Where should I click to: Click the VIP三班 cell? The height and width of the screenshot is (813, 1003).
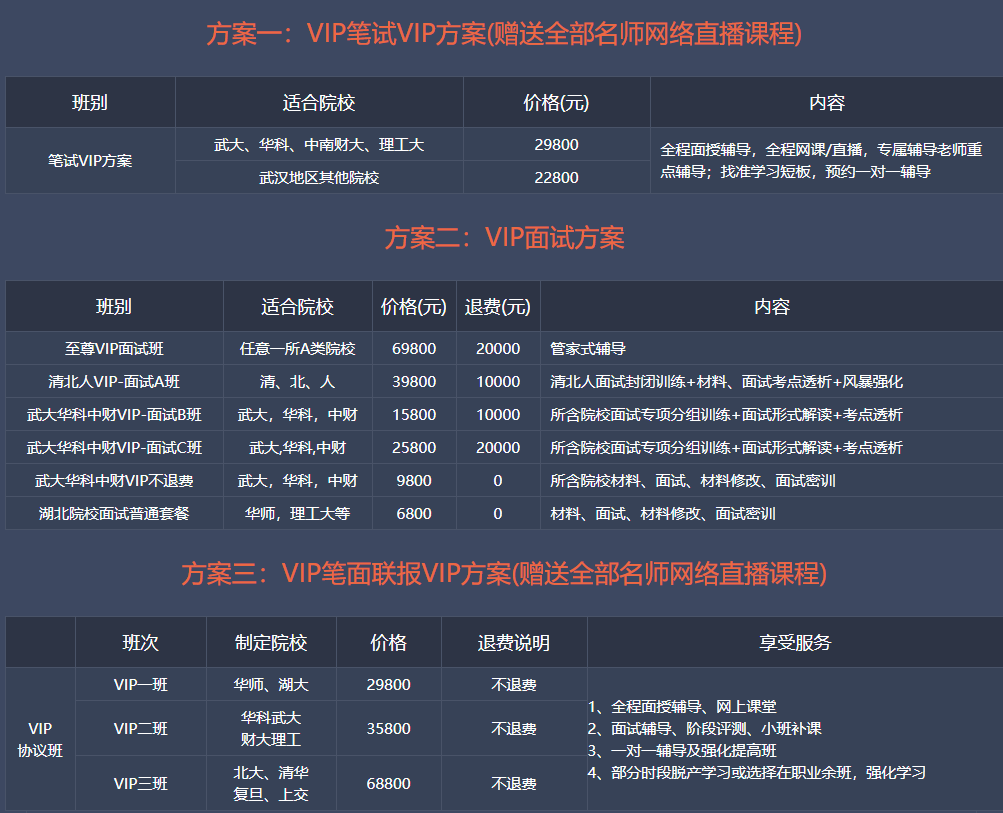pyautogui.click(x=141, y=784)
